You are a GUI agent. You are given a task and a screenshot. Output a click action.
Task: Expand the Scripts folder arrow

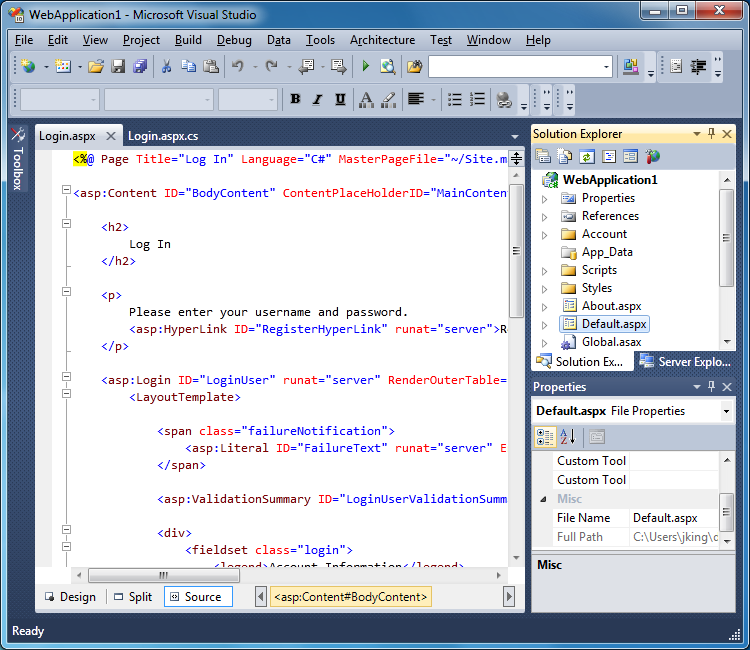(544, 271)
